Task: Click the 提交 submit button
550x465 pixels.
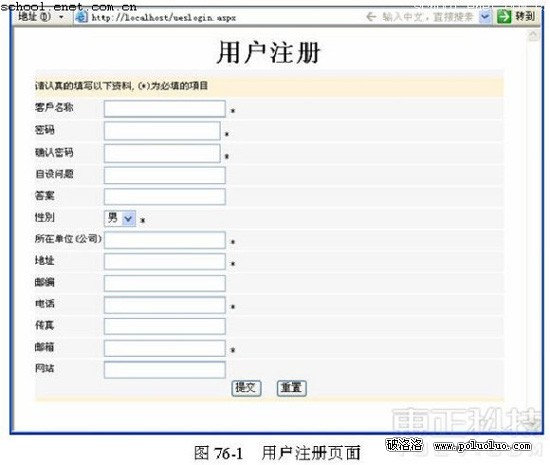Action: tap(246, 388)
